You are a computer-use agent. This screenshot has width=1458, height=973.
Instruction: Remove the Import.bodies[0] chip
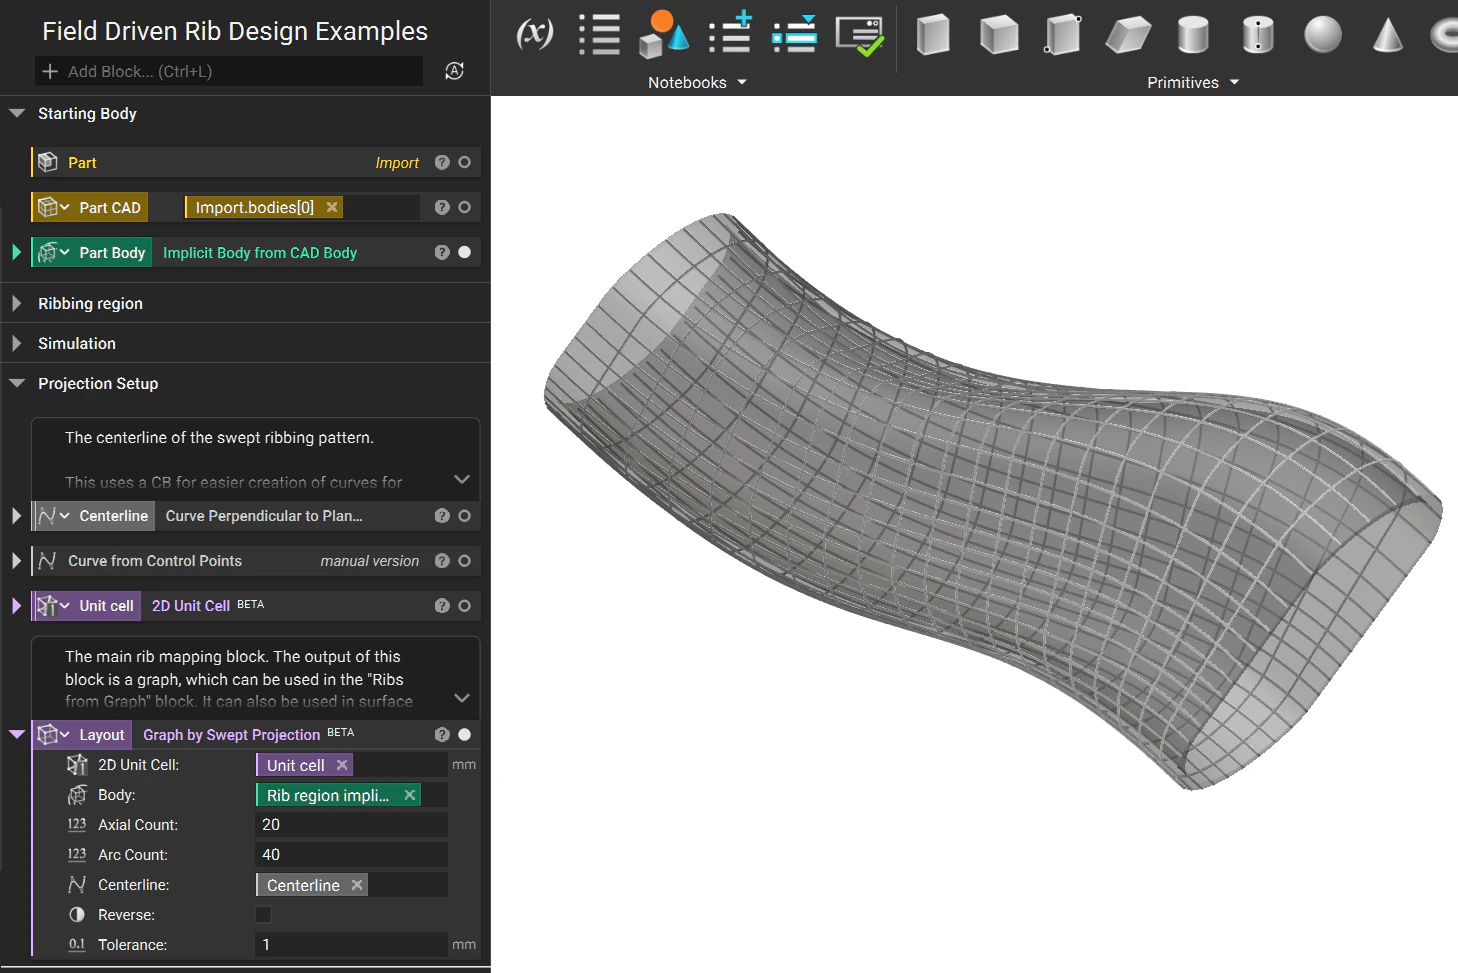(x=332, y=207)
